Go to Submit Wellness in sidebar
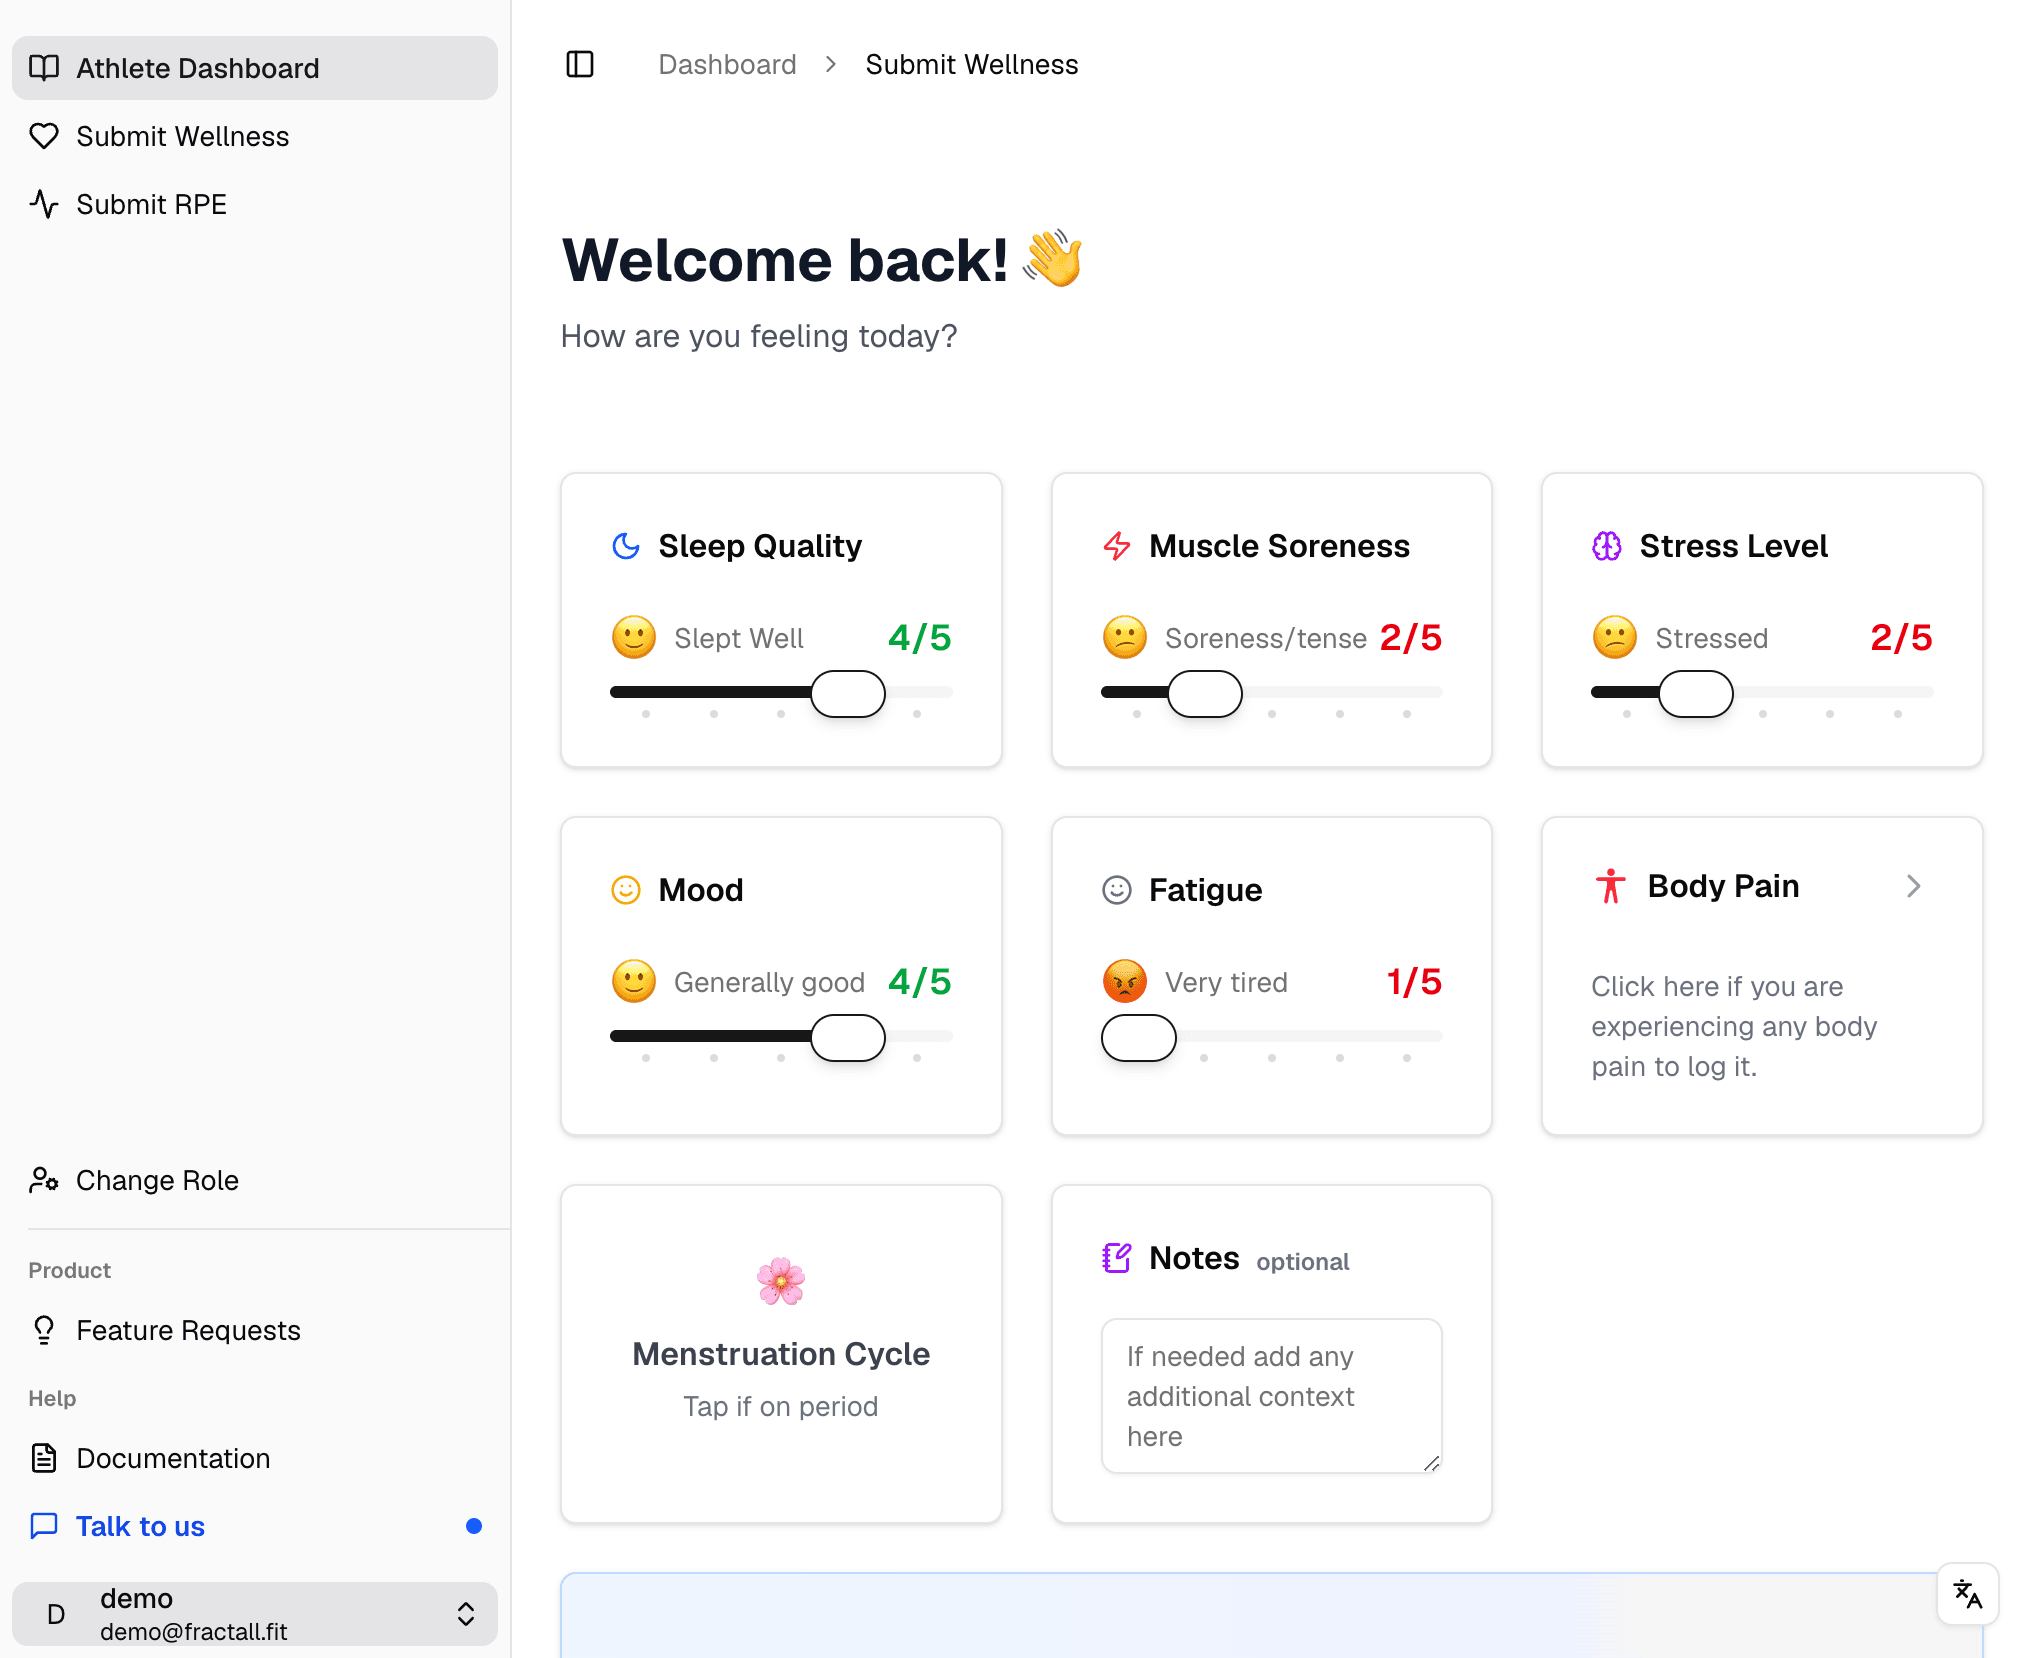Viewport: 2032px width, 1658px height. click(x=255, y=136)
